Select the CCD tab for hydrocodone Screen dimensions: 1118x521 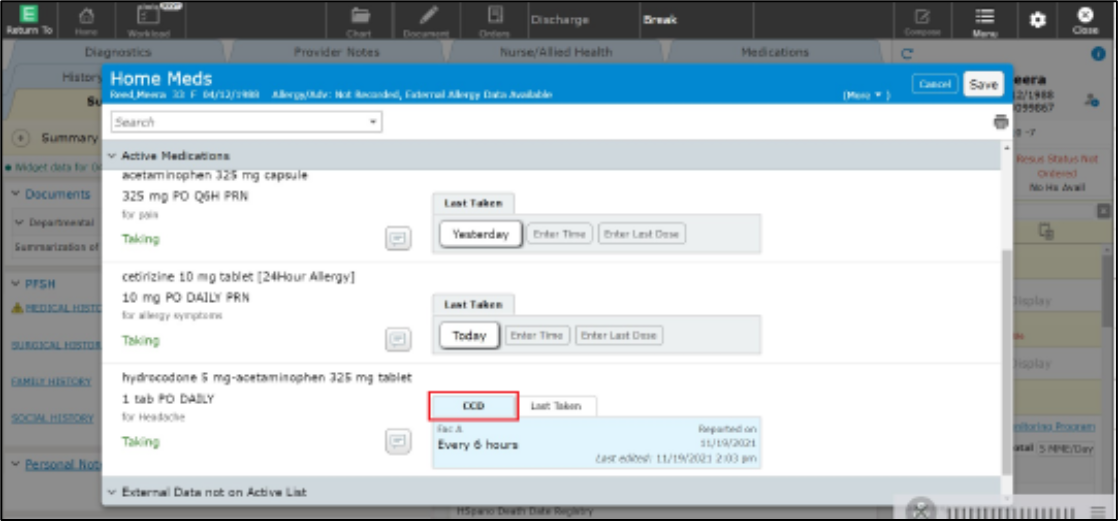tap(474, 406)
